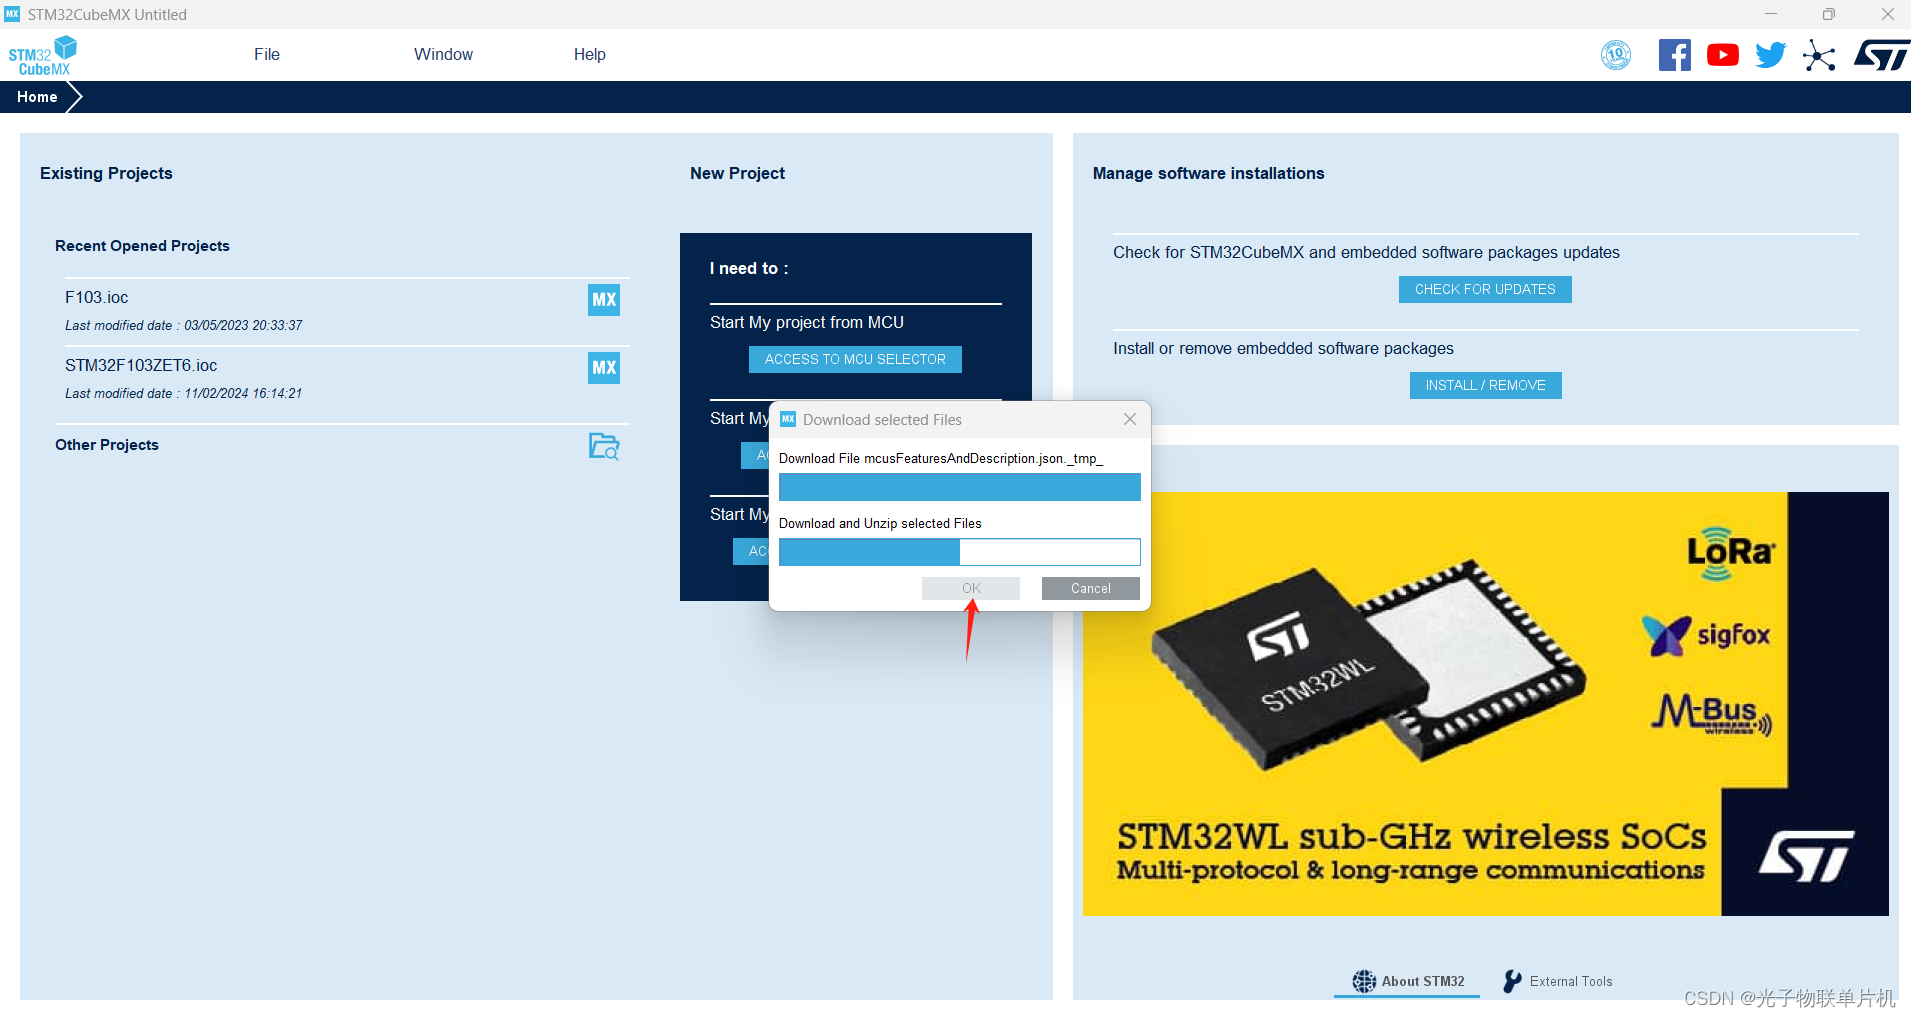The height and width of the screenshot is (1017, 1911).
Task: Click the Download and Unzip progress bar
Action: pyautogui.click(x=960, y=552)
